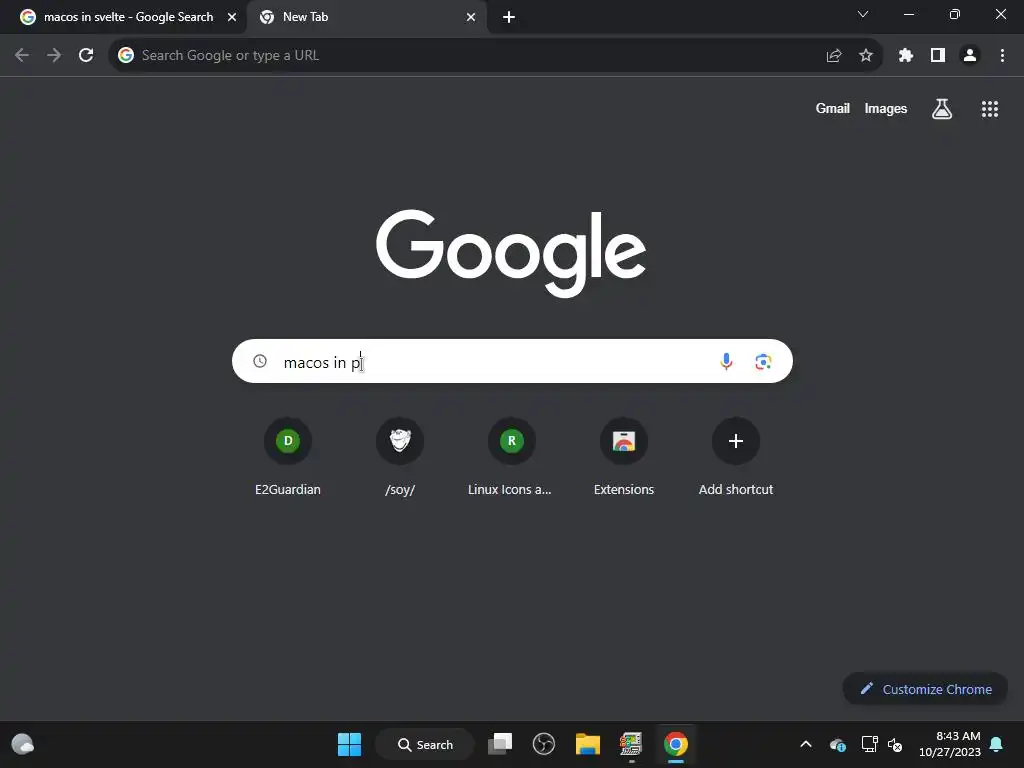Open a new tab with plus button

[509, 17]
